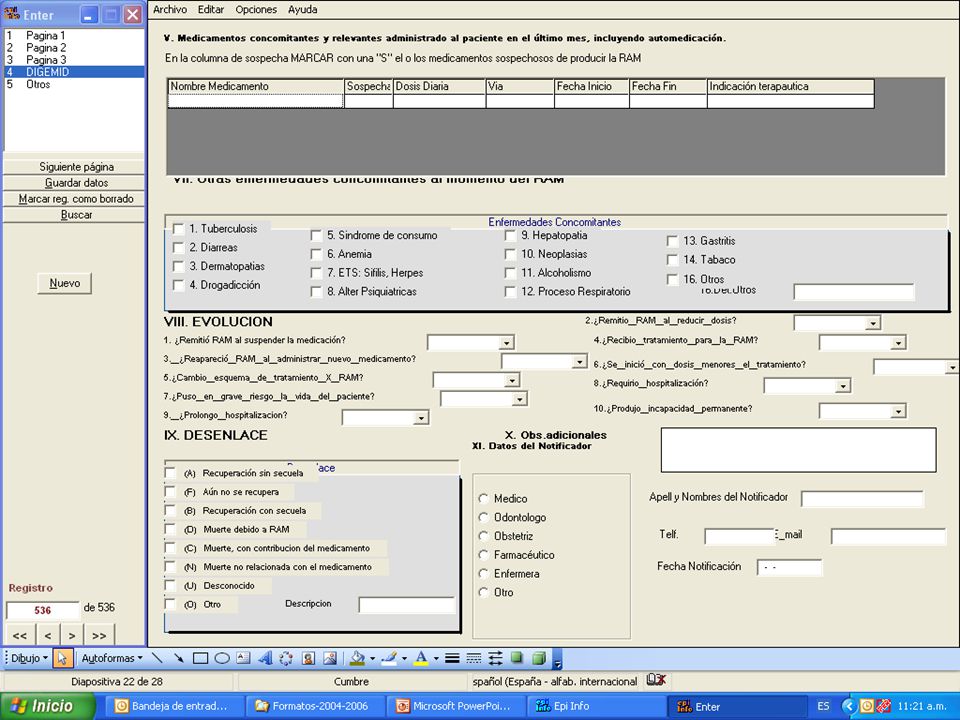
Task: Switch to Microsoft PowerPoint from the taskbar
Action: 456,706
